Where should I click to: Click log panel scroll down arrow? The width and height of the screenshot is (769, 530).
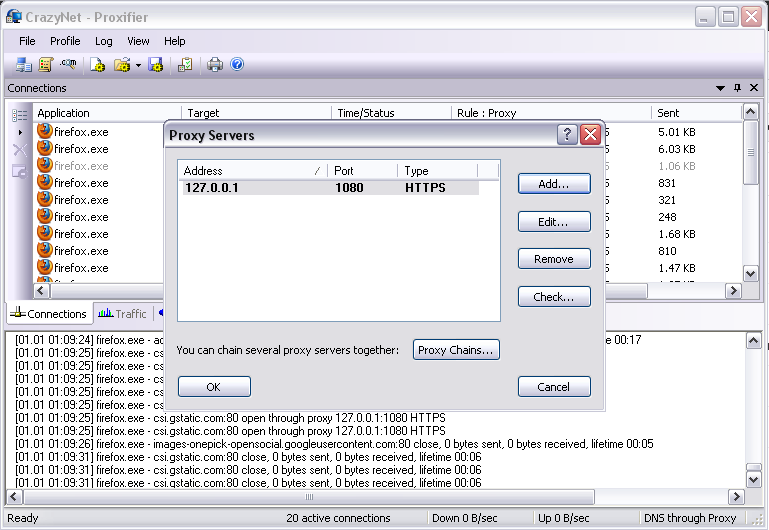[754, 479]
